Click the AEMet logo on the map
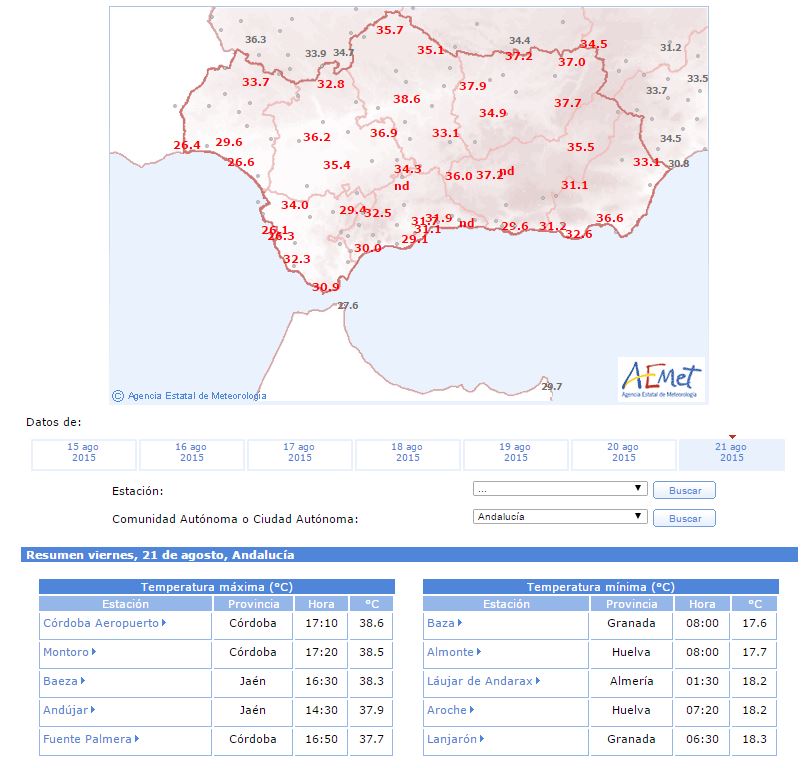 pyautogui.click(x=661, y=379)
